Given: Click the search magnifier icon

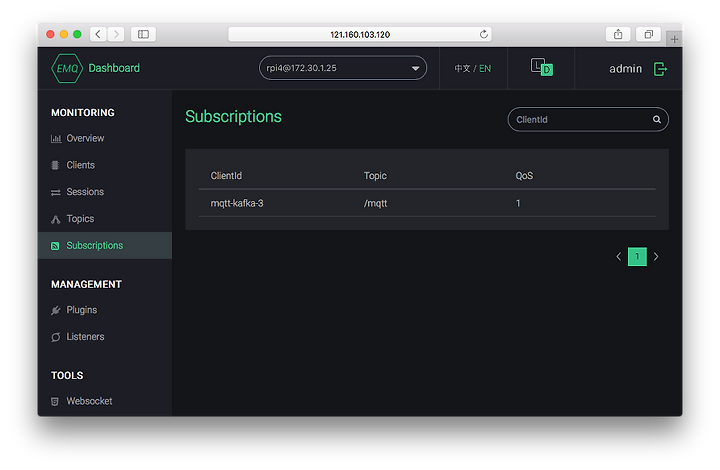Looking at the screenshot, I should 657,119.
